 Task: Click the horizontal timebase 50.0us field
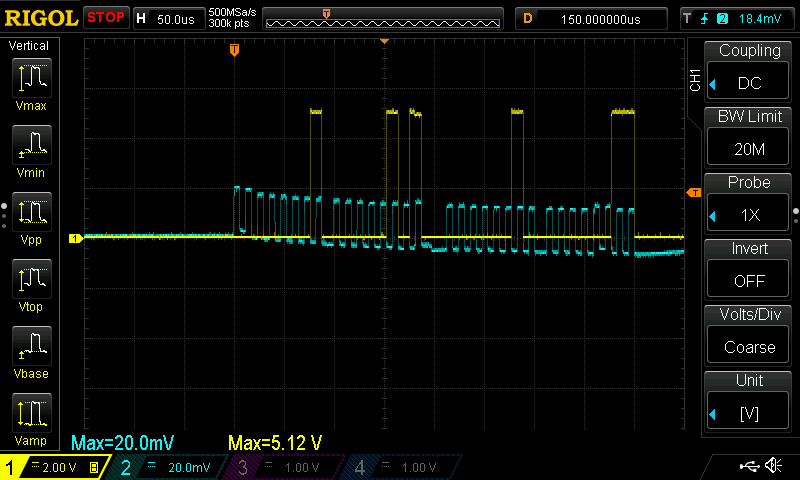[169, 19]
